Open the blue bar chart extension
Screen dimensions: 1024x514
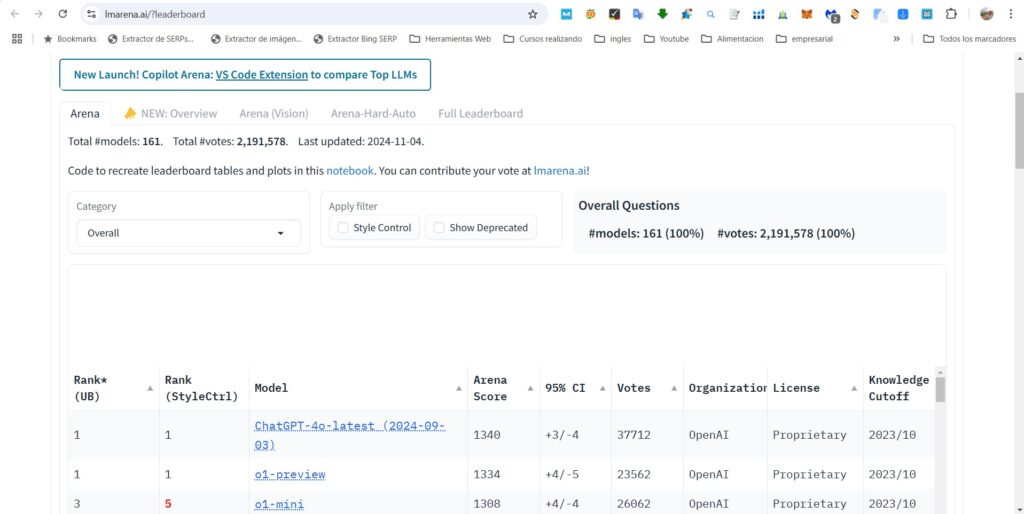[x=758, y=14]
